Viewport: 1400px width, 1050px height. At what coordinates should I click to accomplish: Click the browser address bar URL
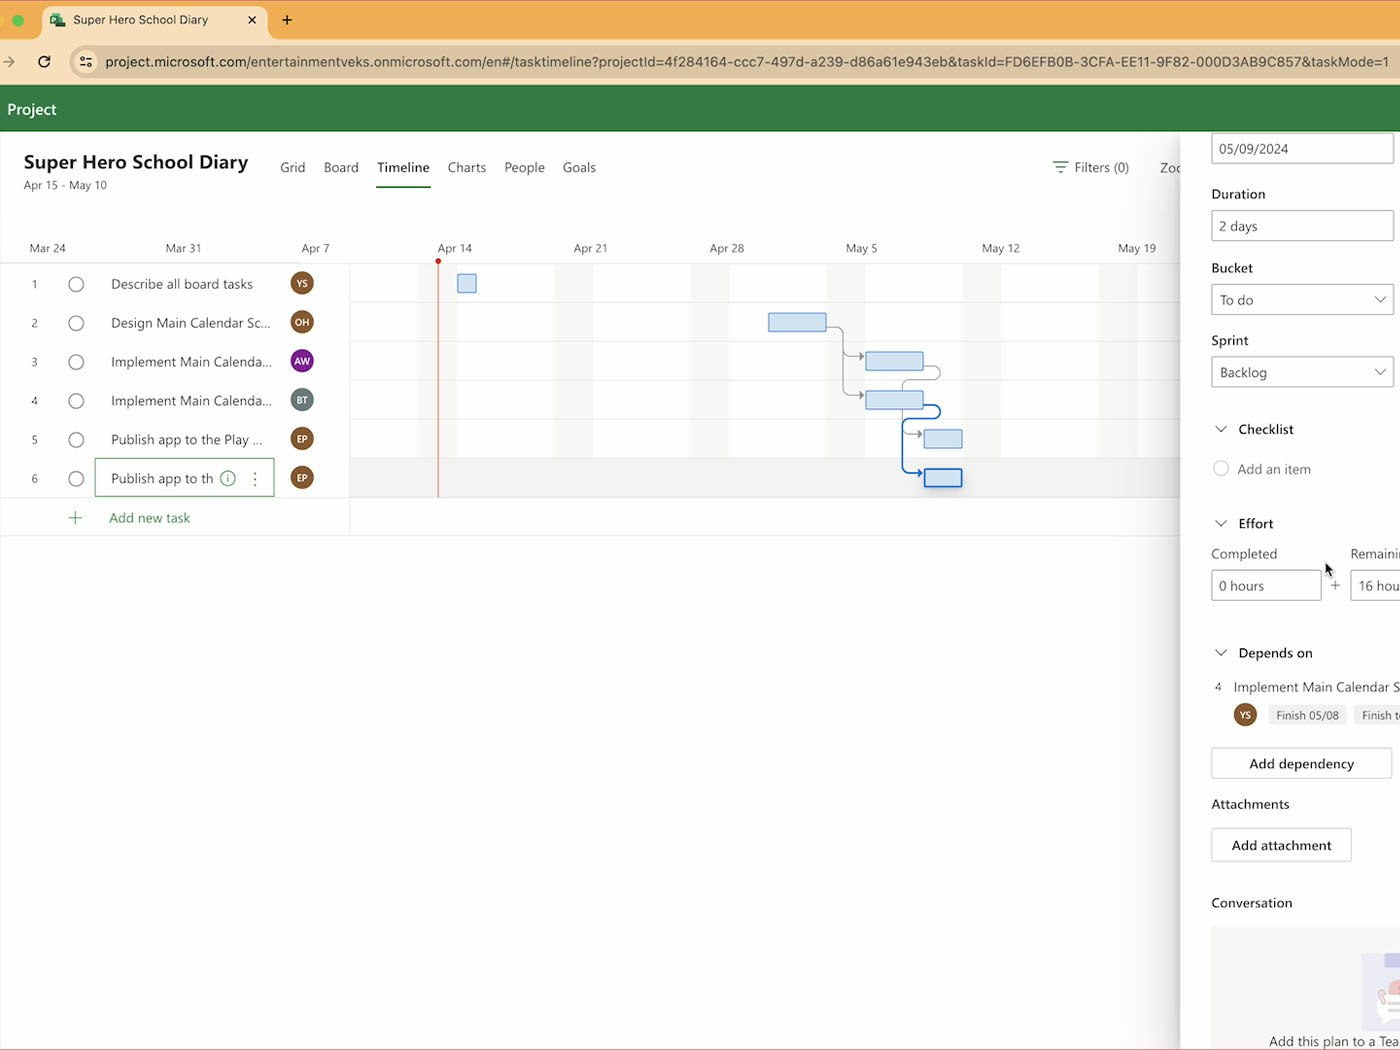pyautogui.click(x=746, y=62)
